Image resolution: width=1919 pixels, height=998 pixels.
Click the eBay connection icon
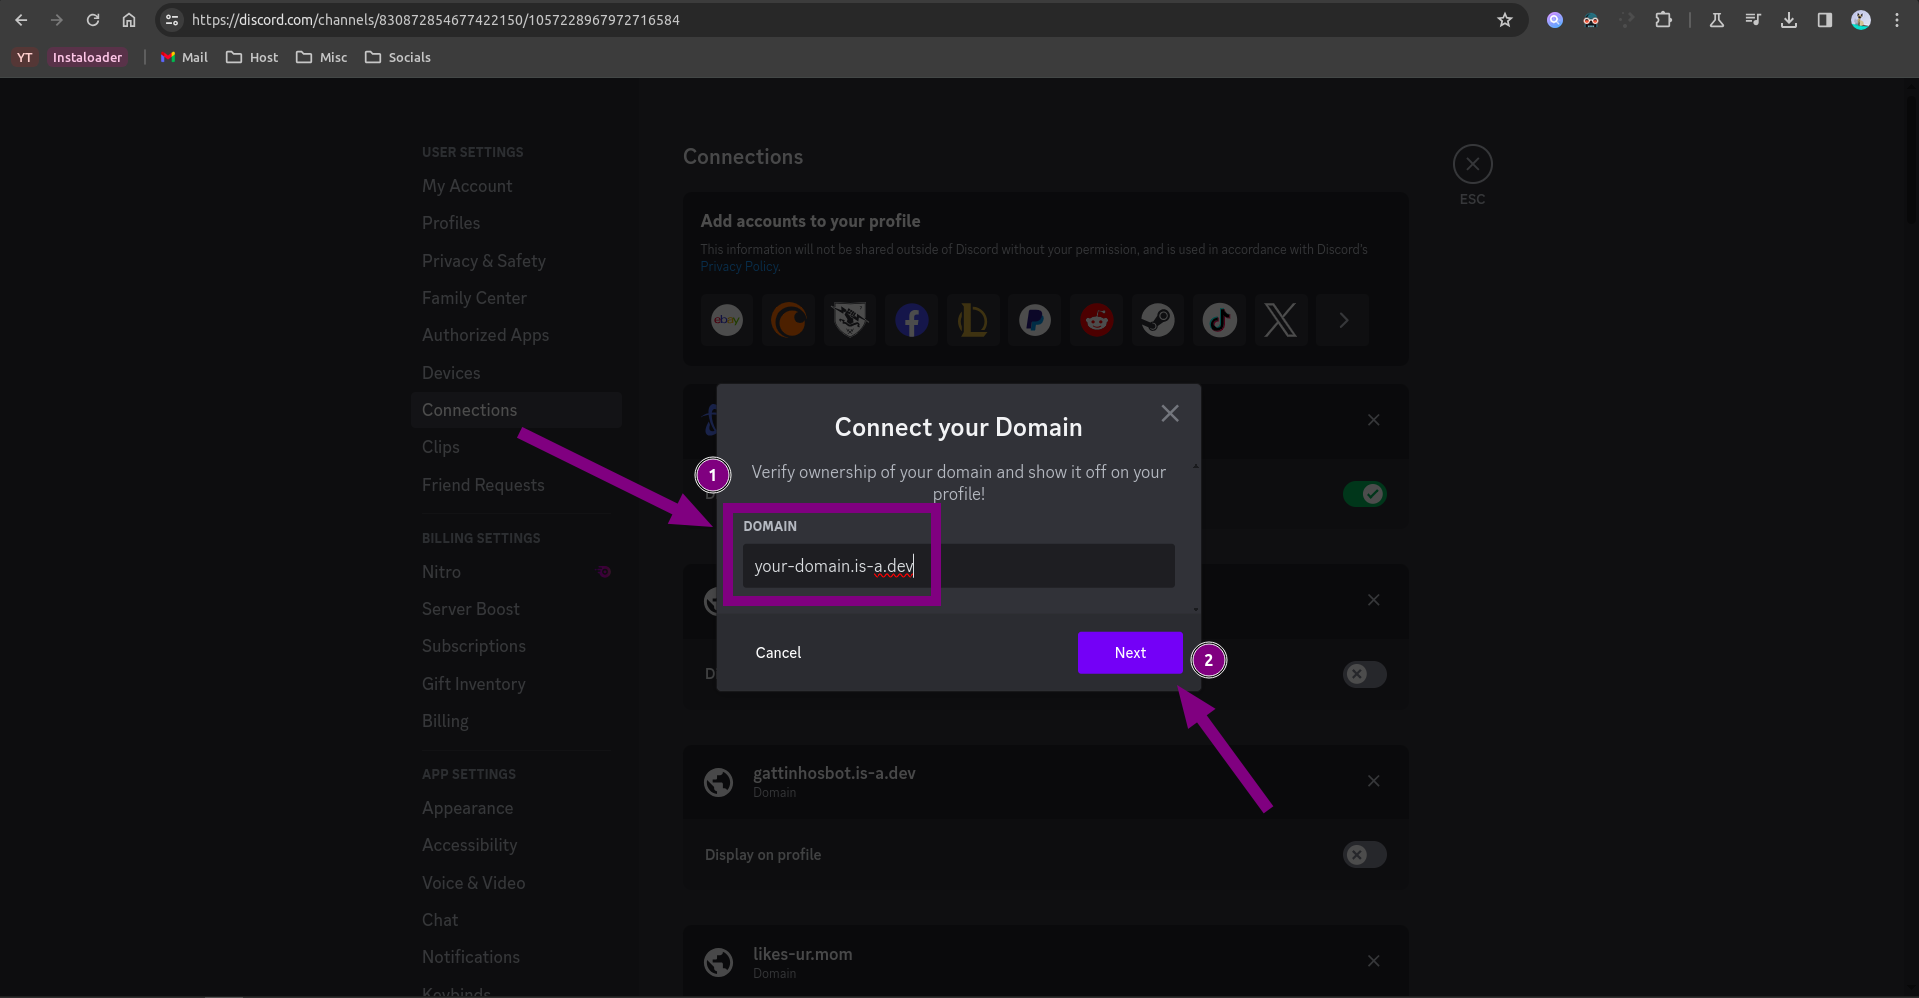pyautogui.click(x=727, y=321)
